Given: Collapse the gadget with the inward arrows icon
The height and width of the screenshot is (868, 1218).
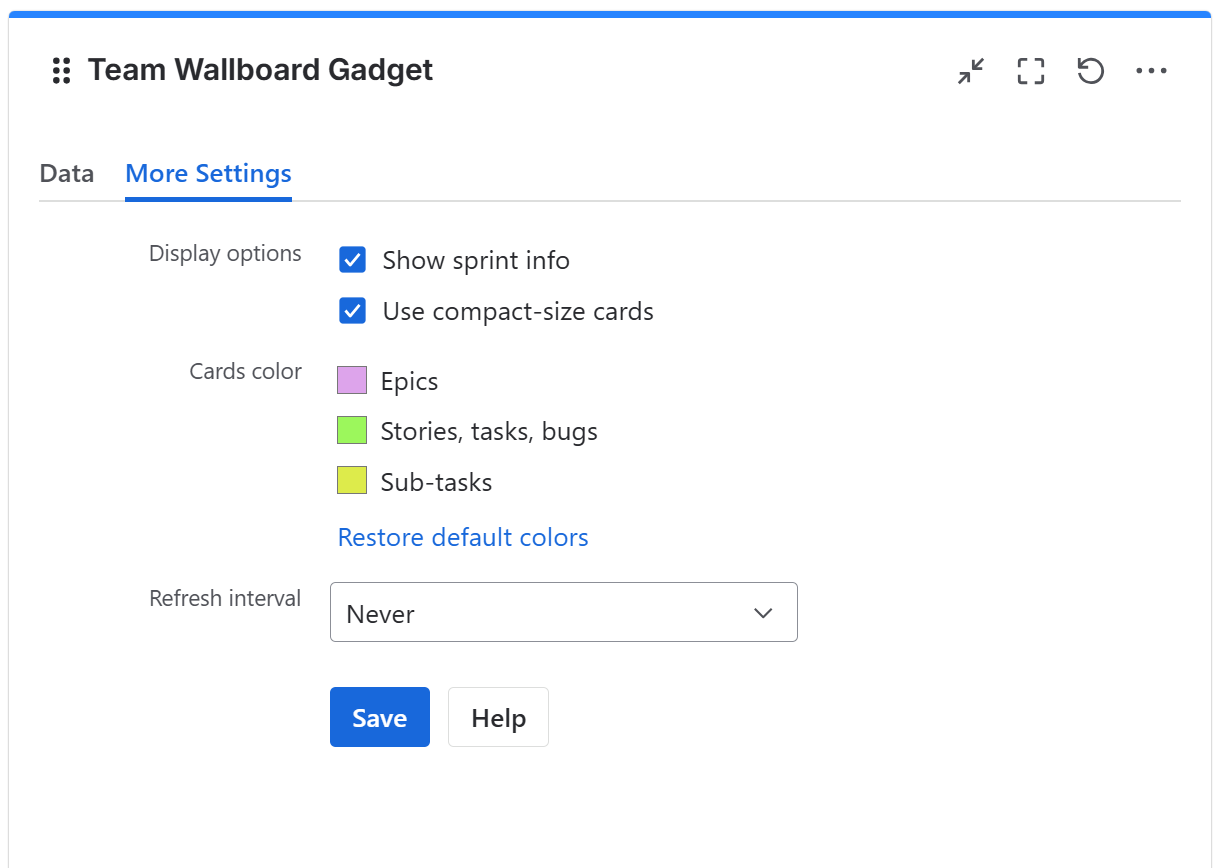Looking at the screenshot, I should tap(970, 70).
